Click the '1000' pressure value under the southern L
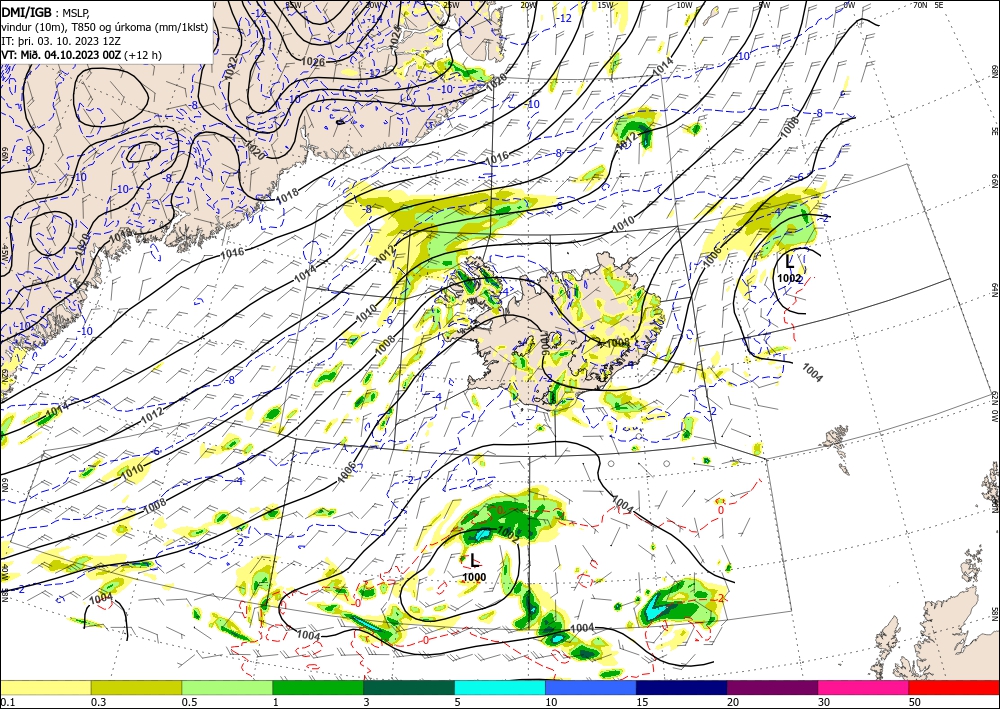The image size is (1000, 709). tap(474, 577)
